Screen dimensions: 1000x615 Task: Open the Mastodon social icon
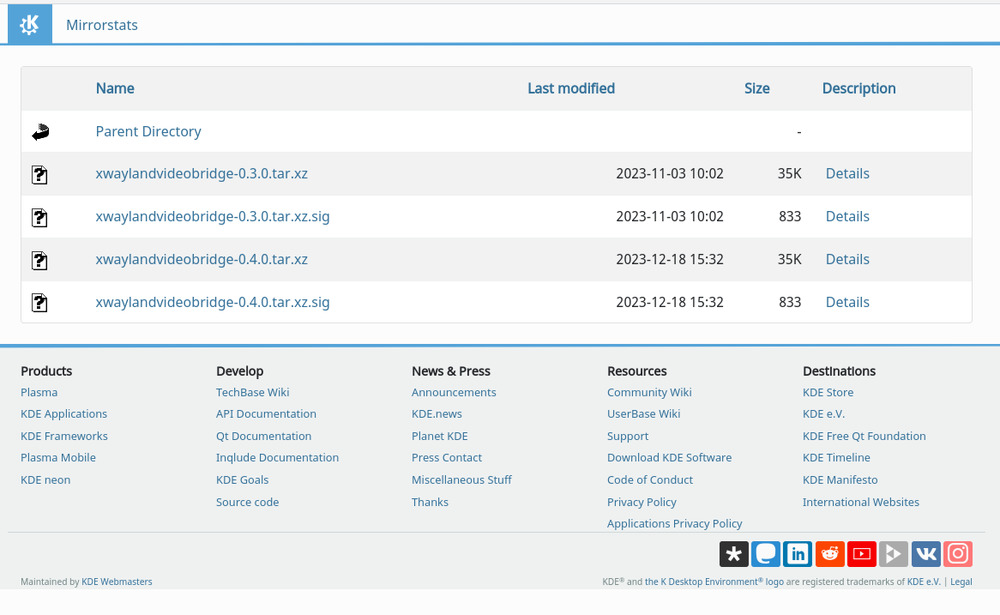point(766,553)
